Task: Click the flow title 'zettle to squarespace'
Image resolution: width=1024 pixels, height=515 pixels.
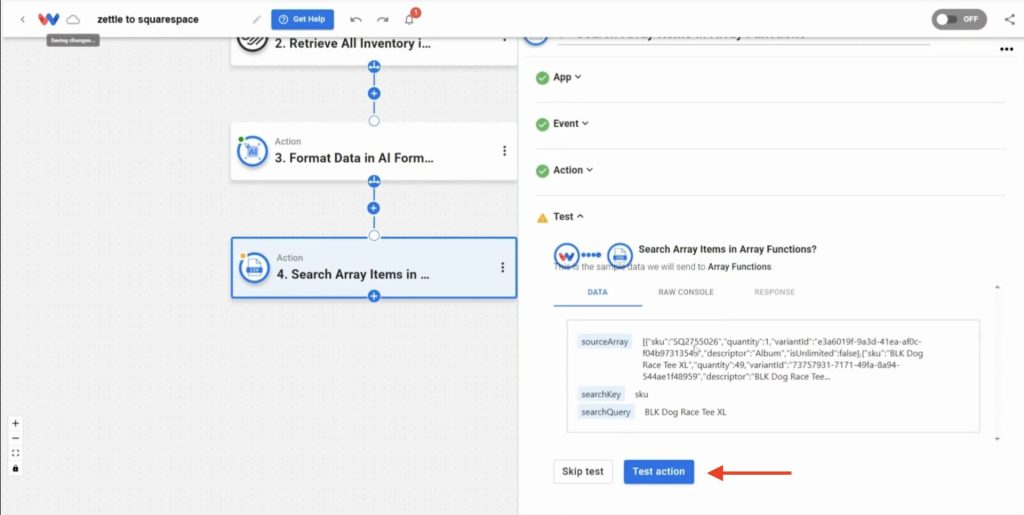Action: point(148,20)
